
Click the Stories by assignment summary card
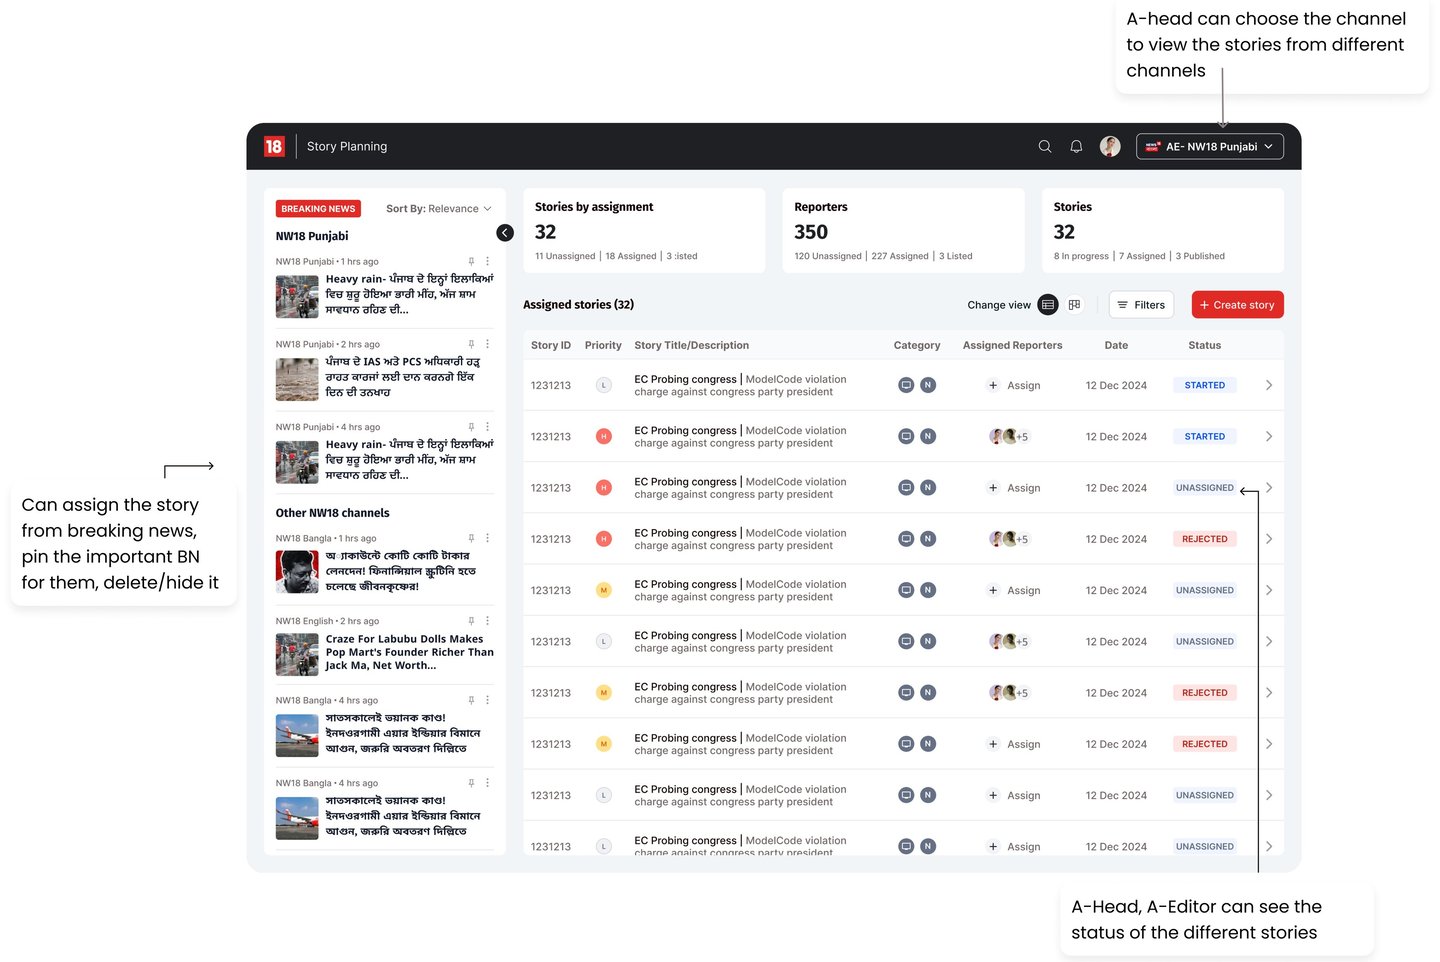[644, 230]
